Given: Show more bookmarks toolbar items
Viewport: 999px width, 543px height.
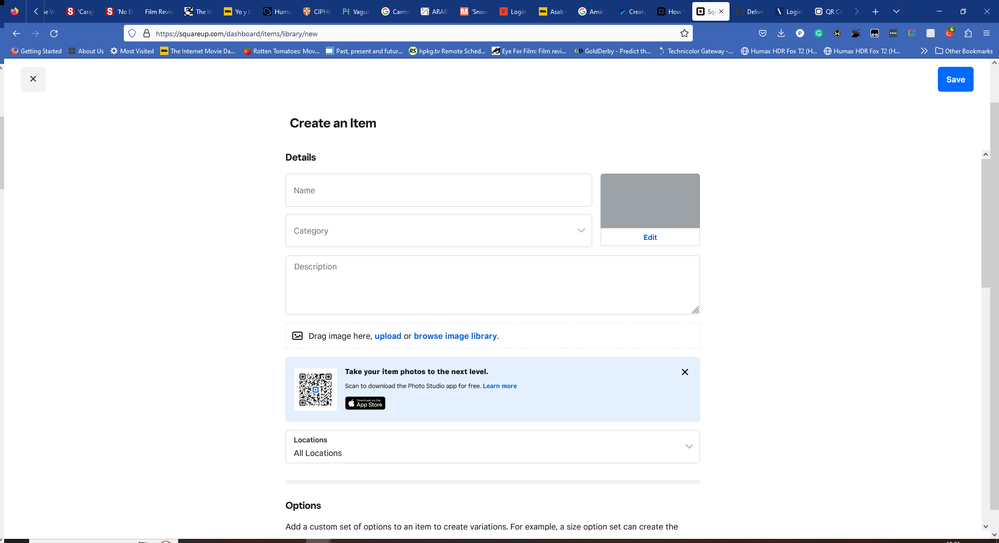Looking at the screenshot, I should 923,51.
